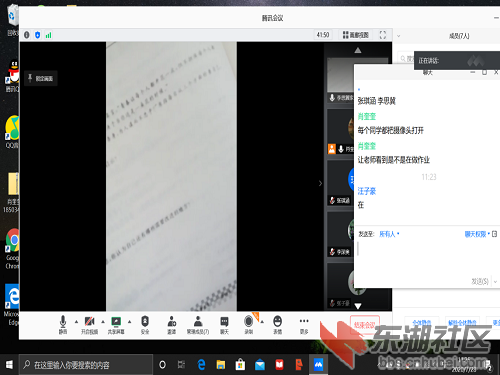Viewport: 500px width, 375px height.
Task: Click the member search field
Action: (406, 59)
